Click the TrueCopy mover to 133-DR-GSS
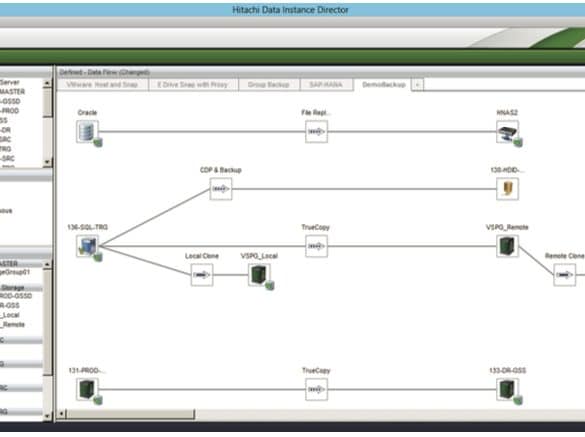 coord(316,389)
